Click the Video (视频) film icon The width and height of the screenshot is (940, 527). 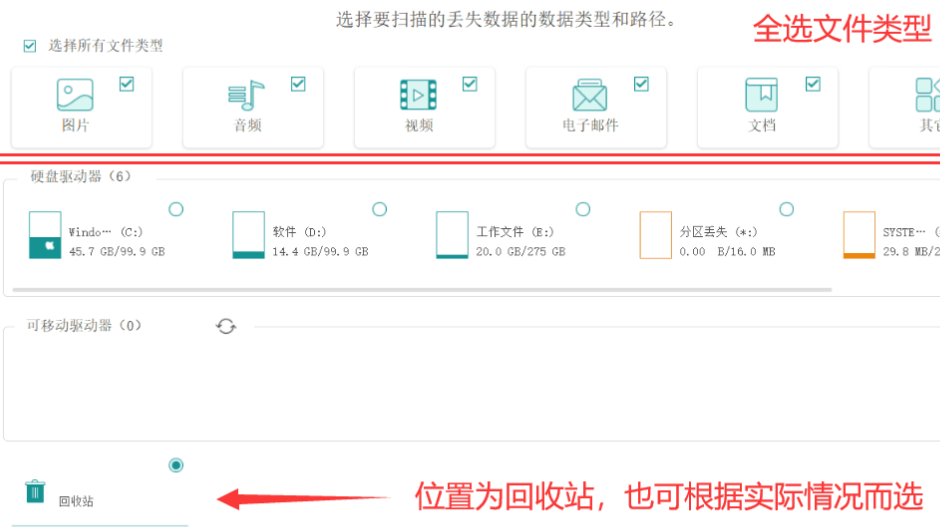pyautogui.click(x=418, y=95)
